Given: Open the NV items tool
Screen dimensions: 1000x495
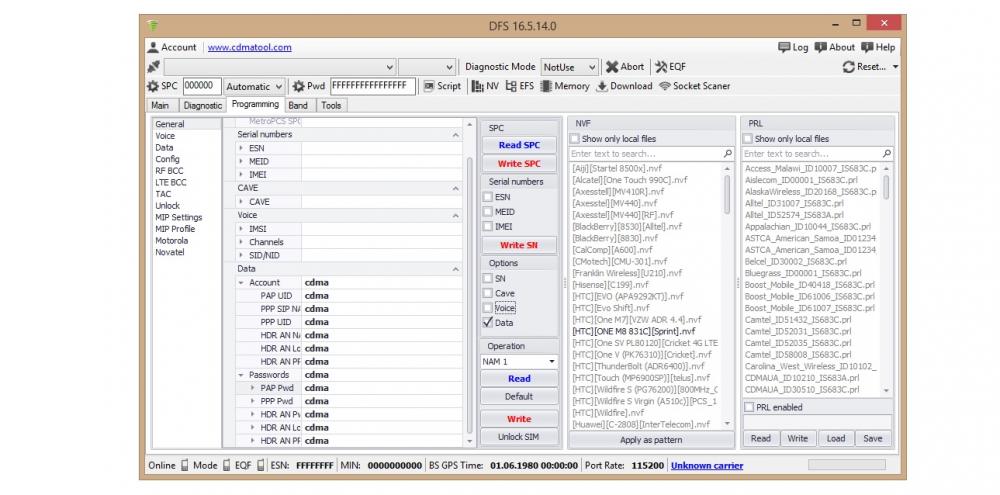Looking at the screenshot, I should click(x=485, y=86).
